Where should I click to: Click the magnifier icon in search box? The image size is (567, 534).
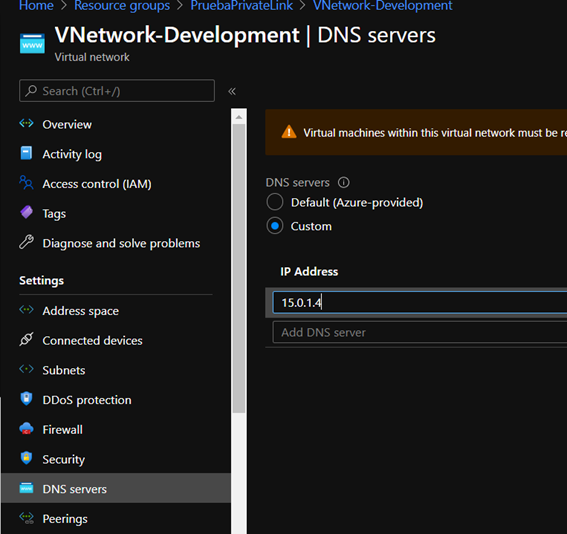point(31,90)
